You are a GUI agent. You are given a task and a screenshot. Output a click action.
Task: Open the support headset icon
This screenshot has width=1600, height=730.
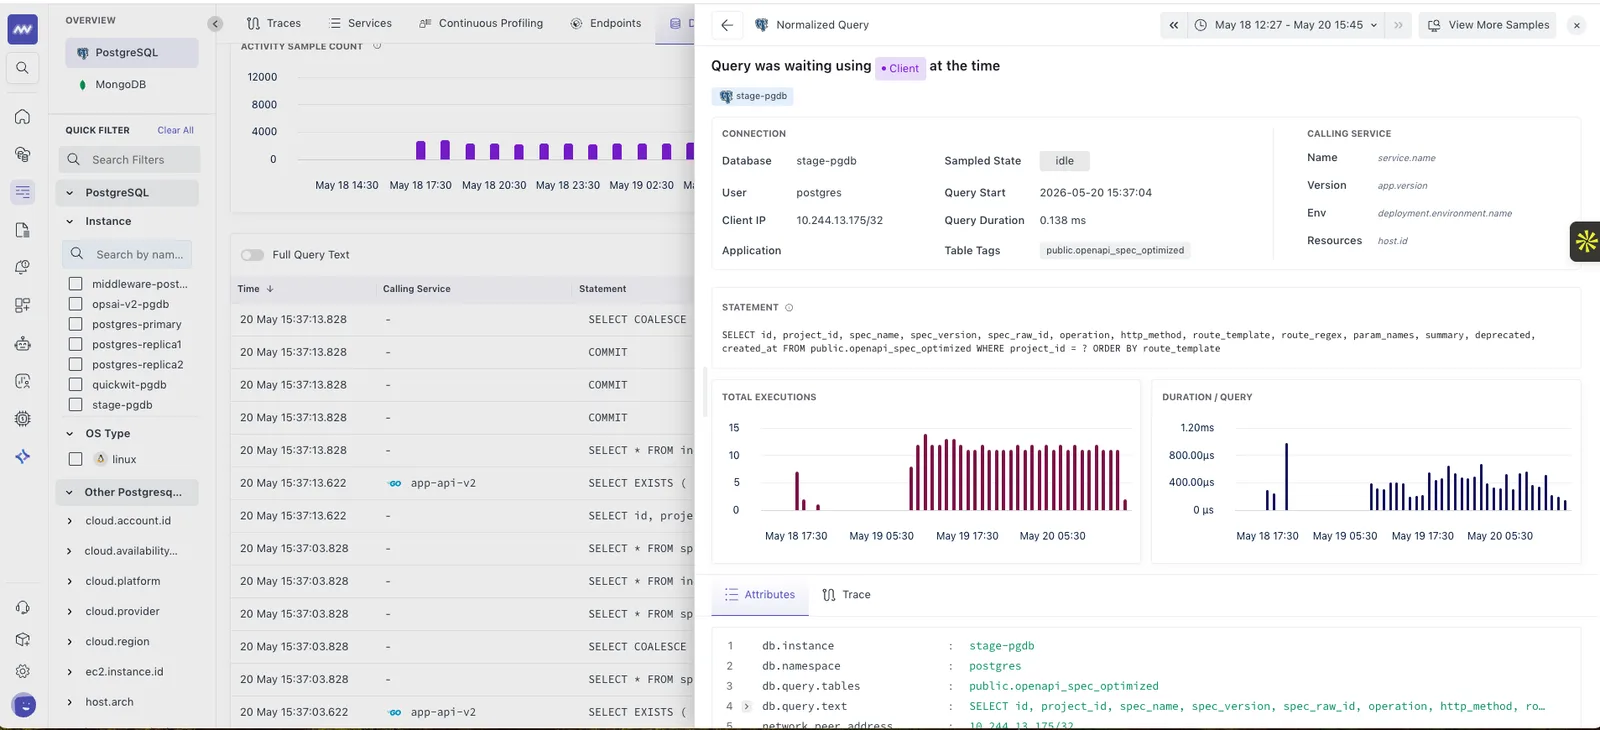[22, 607]
